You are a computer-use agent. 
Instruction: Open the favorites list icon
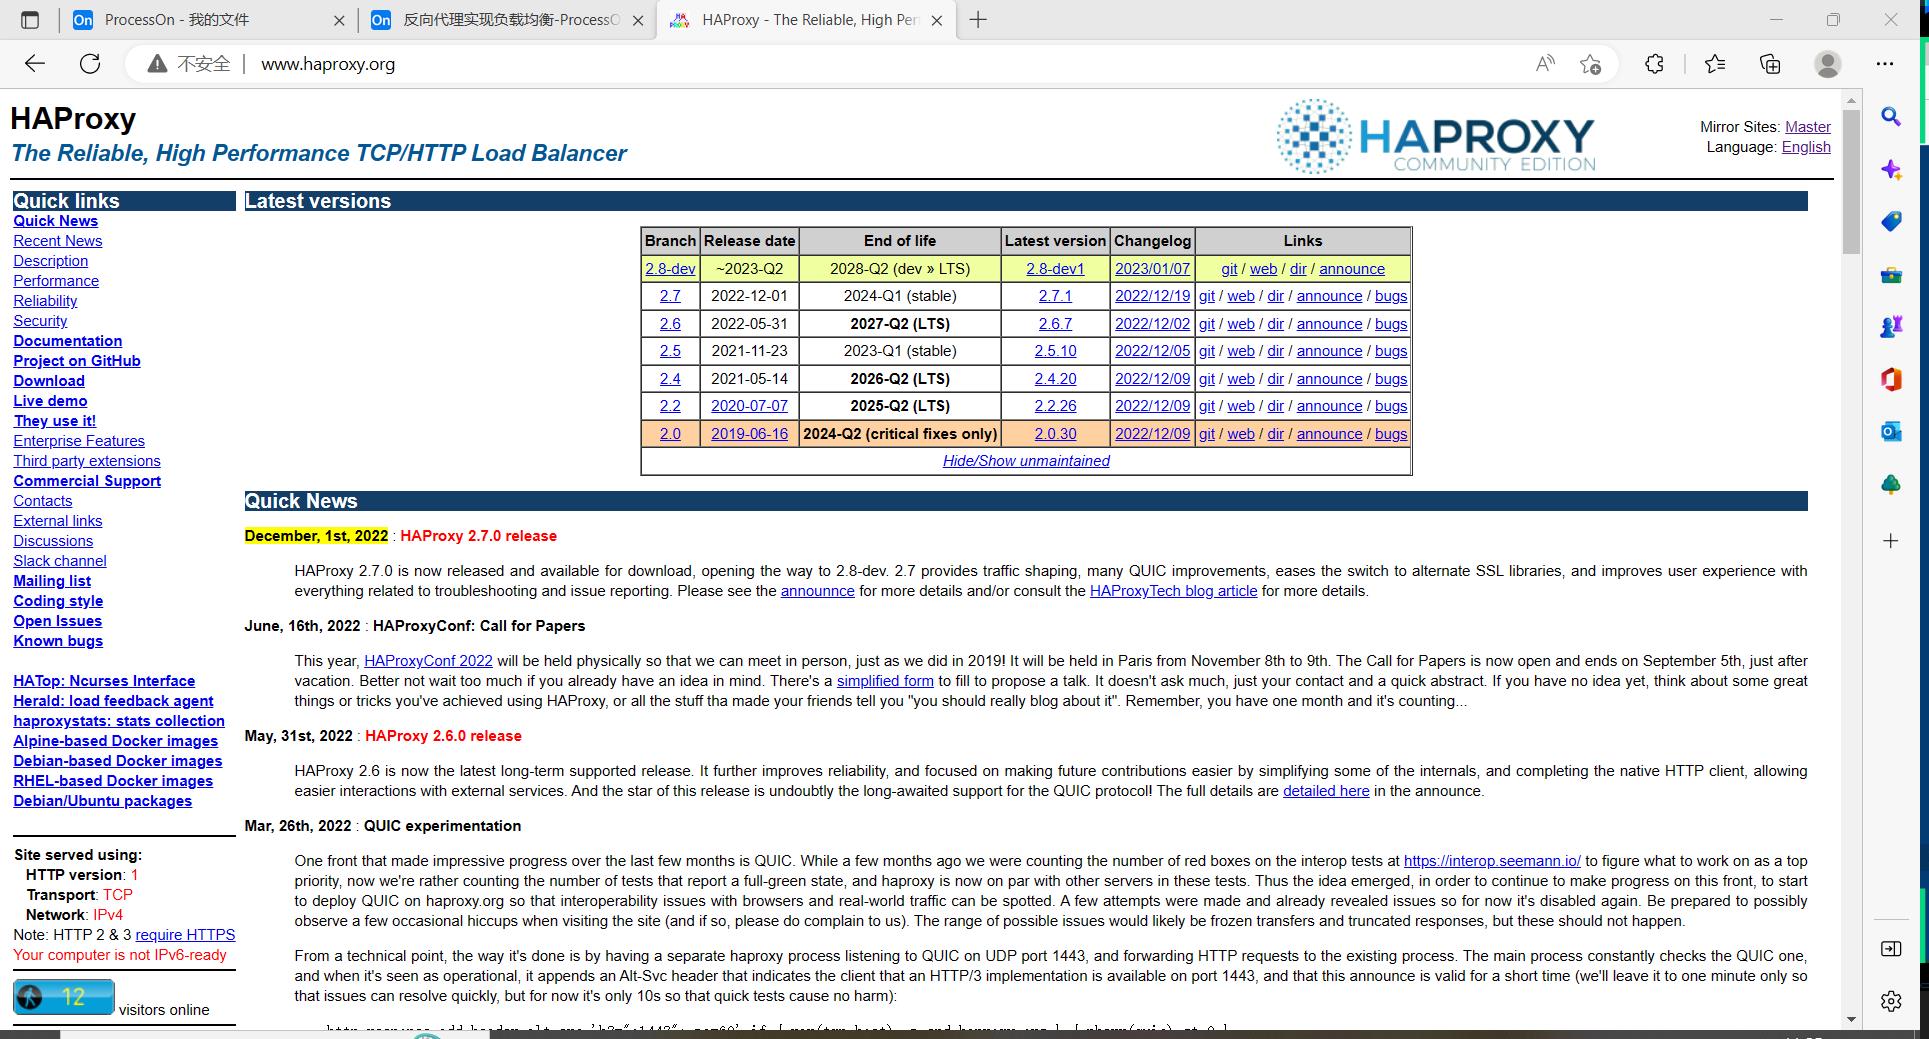point(1715,64)
